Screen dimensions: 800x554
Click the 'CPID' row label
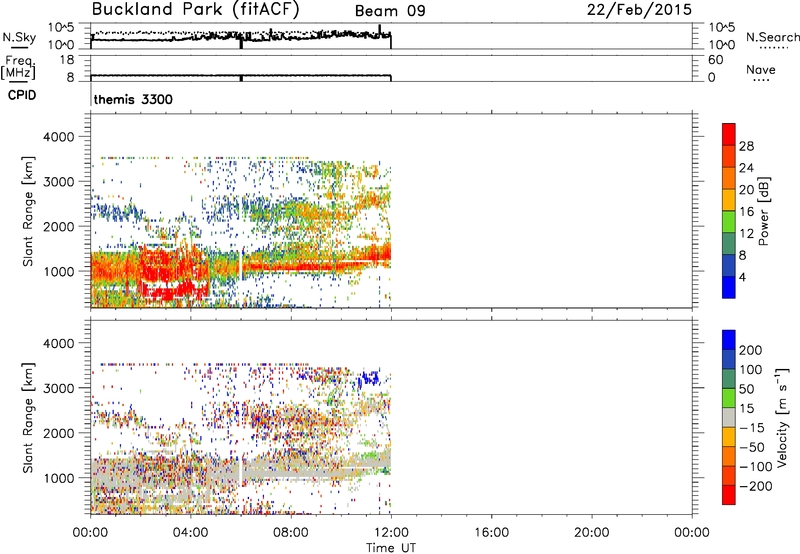tap(22, 95)
